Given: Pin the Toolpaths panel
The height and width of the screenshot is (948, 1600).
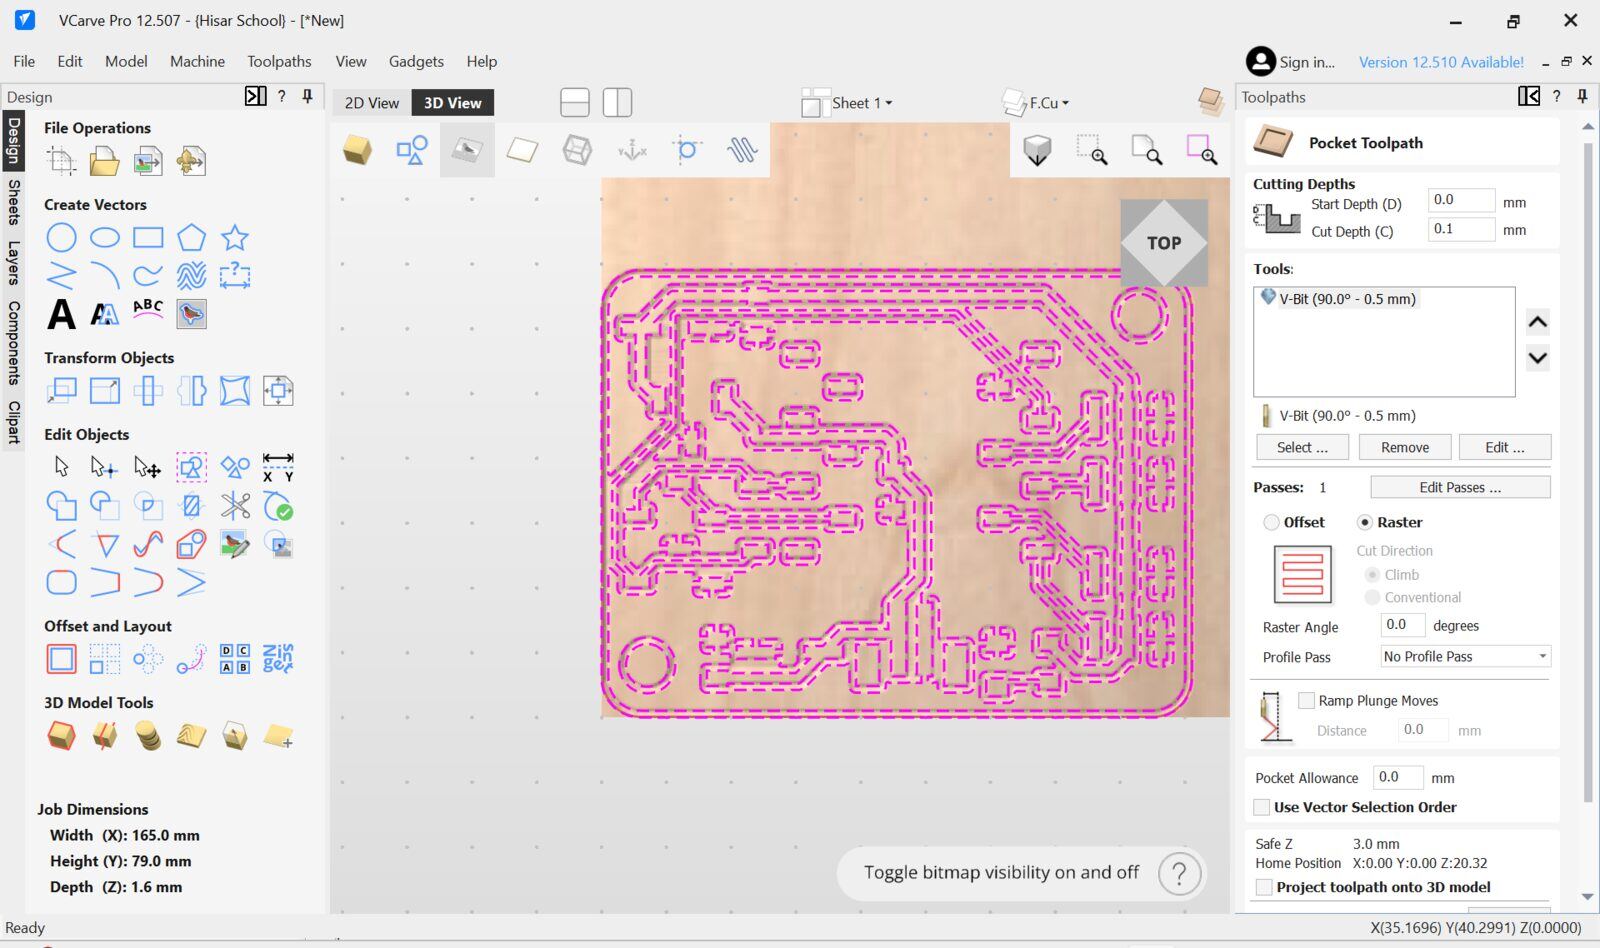Looking at the screenshot, I should [x=1582, y=96].
